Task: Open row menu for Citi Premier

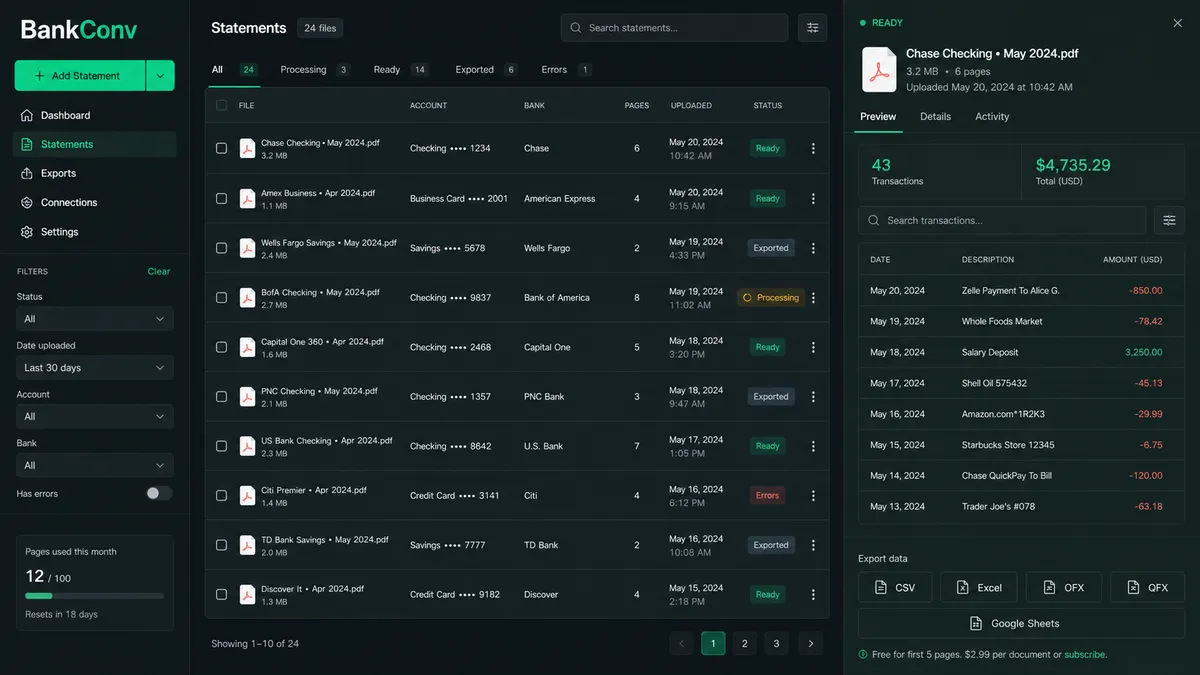Action: point(813,496)
